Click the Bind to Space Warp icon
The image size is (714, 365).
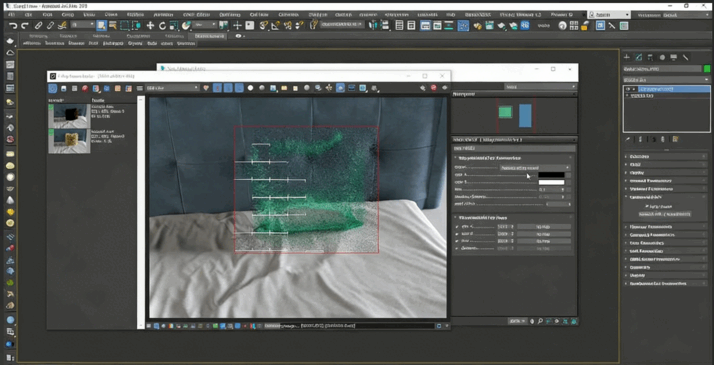click(x=63, y=26)
